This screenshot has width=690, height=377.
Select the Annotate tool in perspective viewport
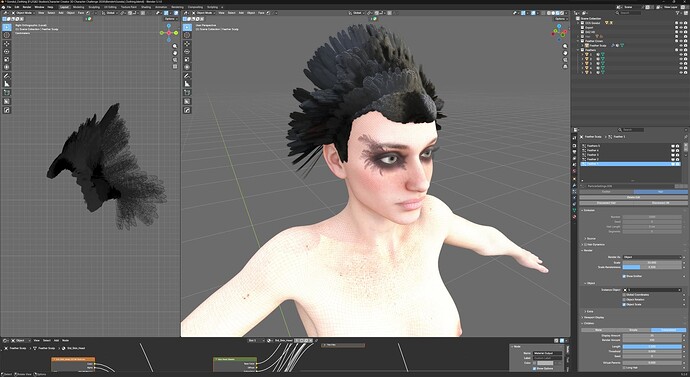187,76
